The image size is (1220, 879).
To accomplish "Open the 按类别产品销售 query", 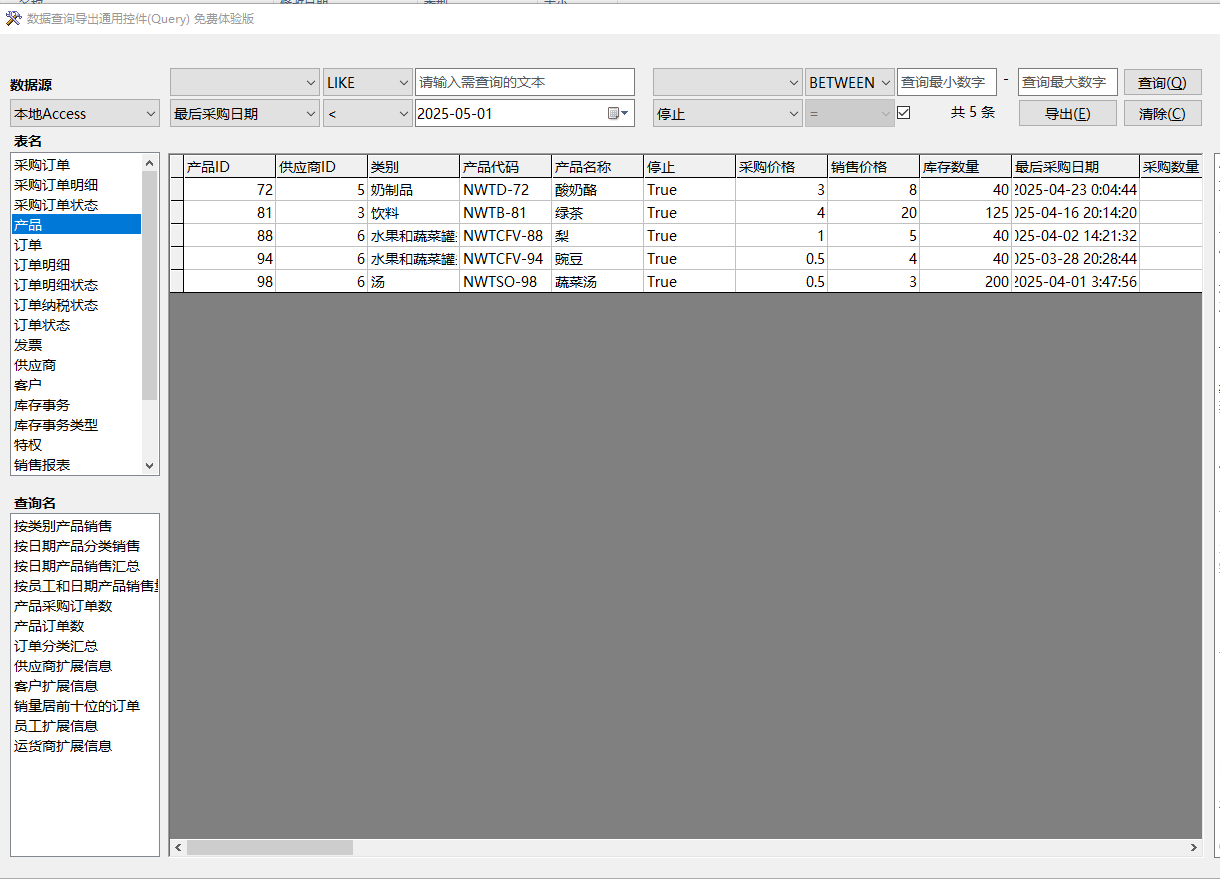I will (85, 526).
